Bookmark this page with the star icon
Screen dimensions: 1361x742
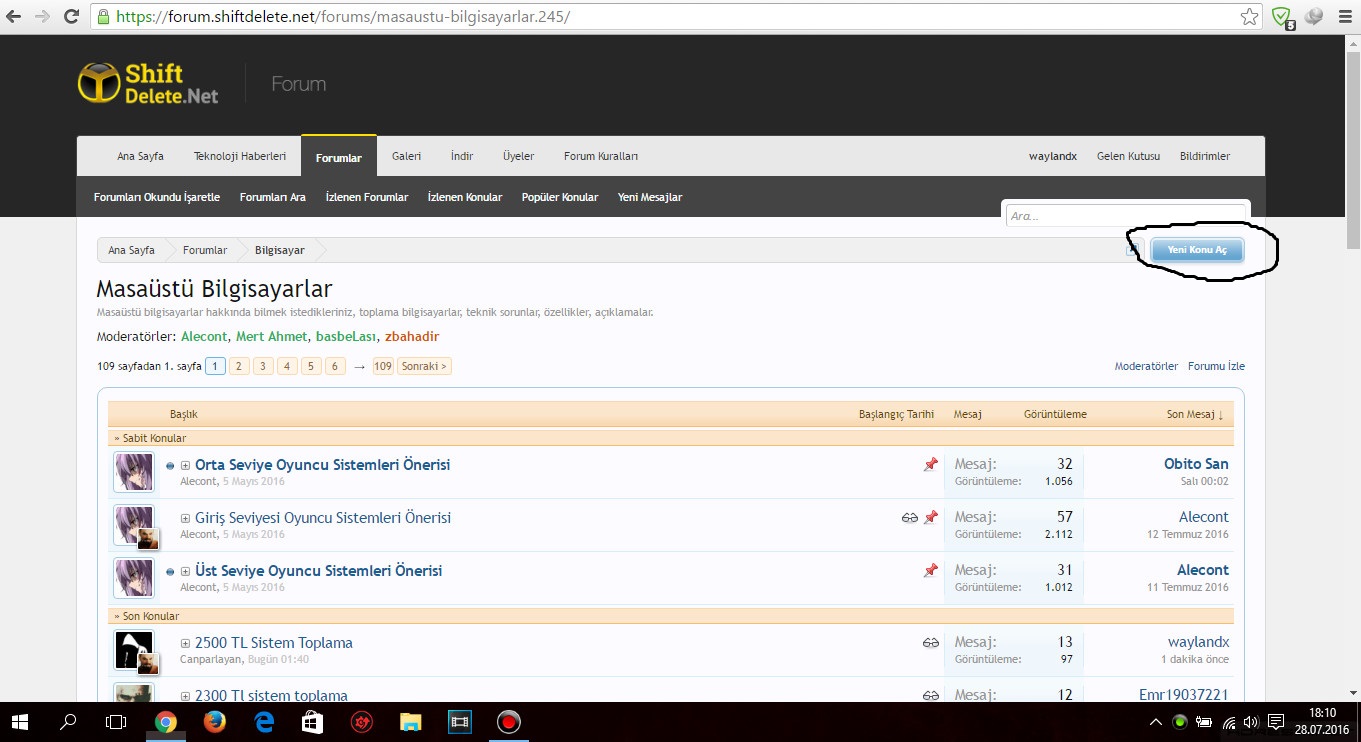1249,17
